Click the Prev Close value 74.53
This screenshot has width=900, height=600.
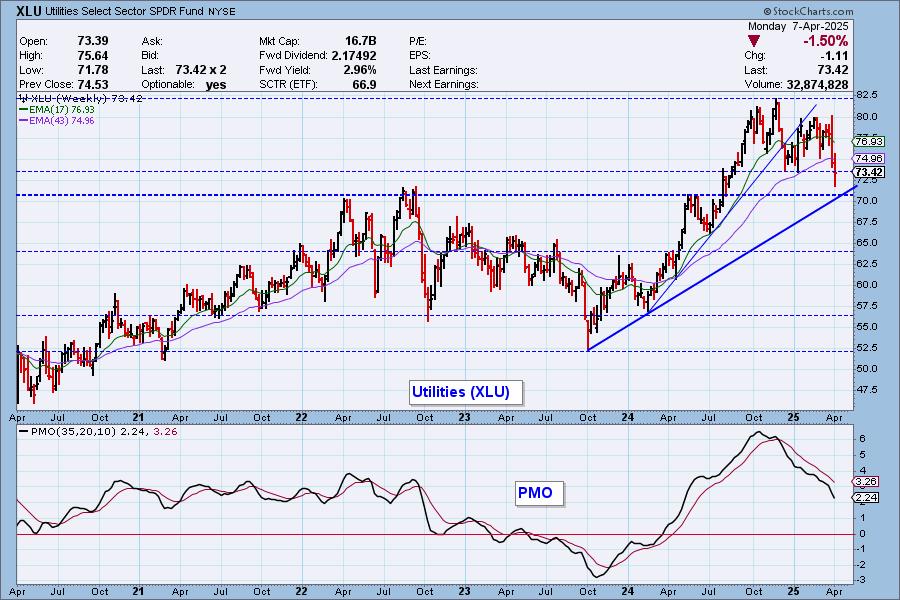coord(92,84)
